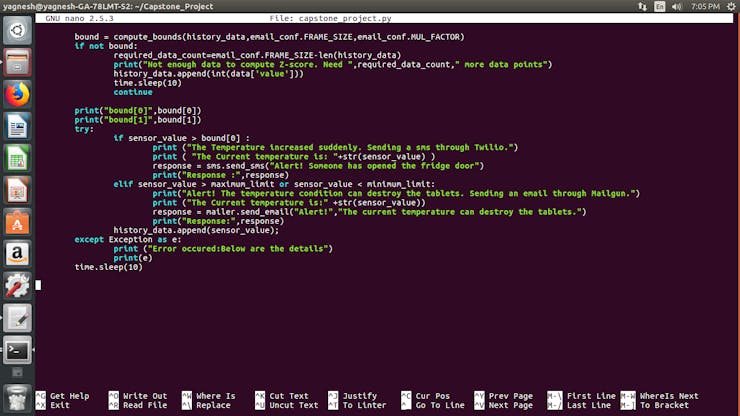Click the Cur Pos shortcut label
The width and height of the screenshot is (740, 416).
[x=432, y=396]
